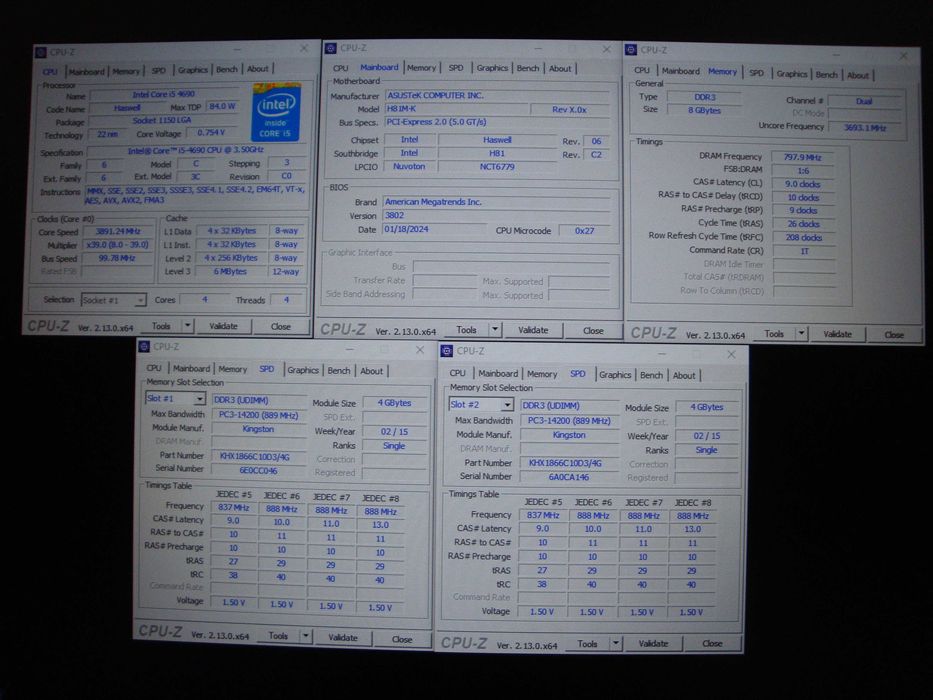Open the Graphics tab in the Mainboard window

pyautogui.click(x=492, y=68)
